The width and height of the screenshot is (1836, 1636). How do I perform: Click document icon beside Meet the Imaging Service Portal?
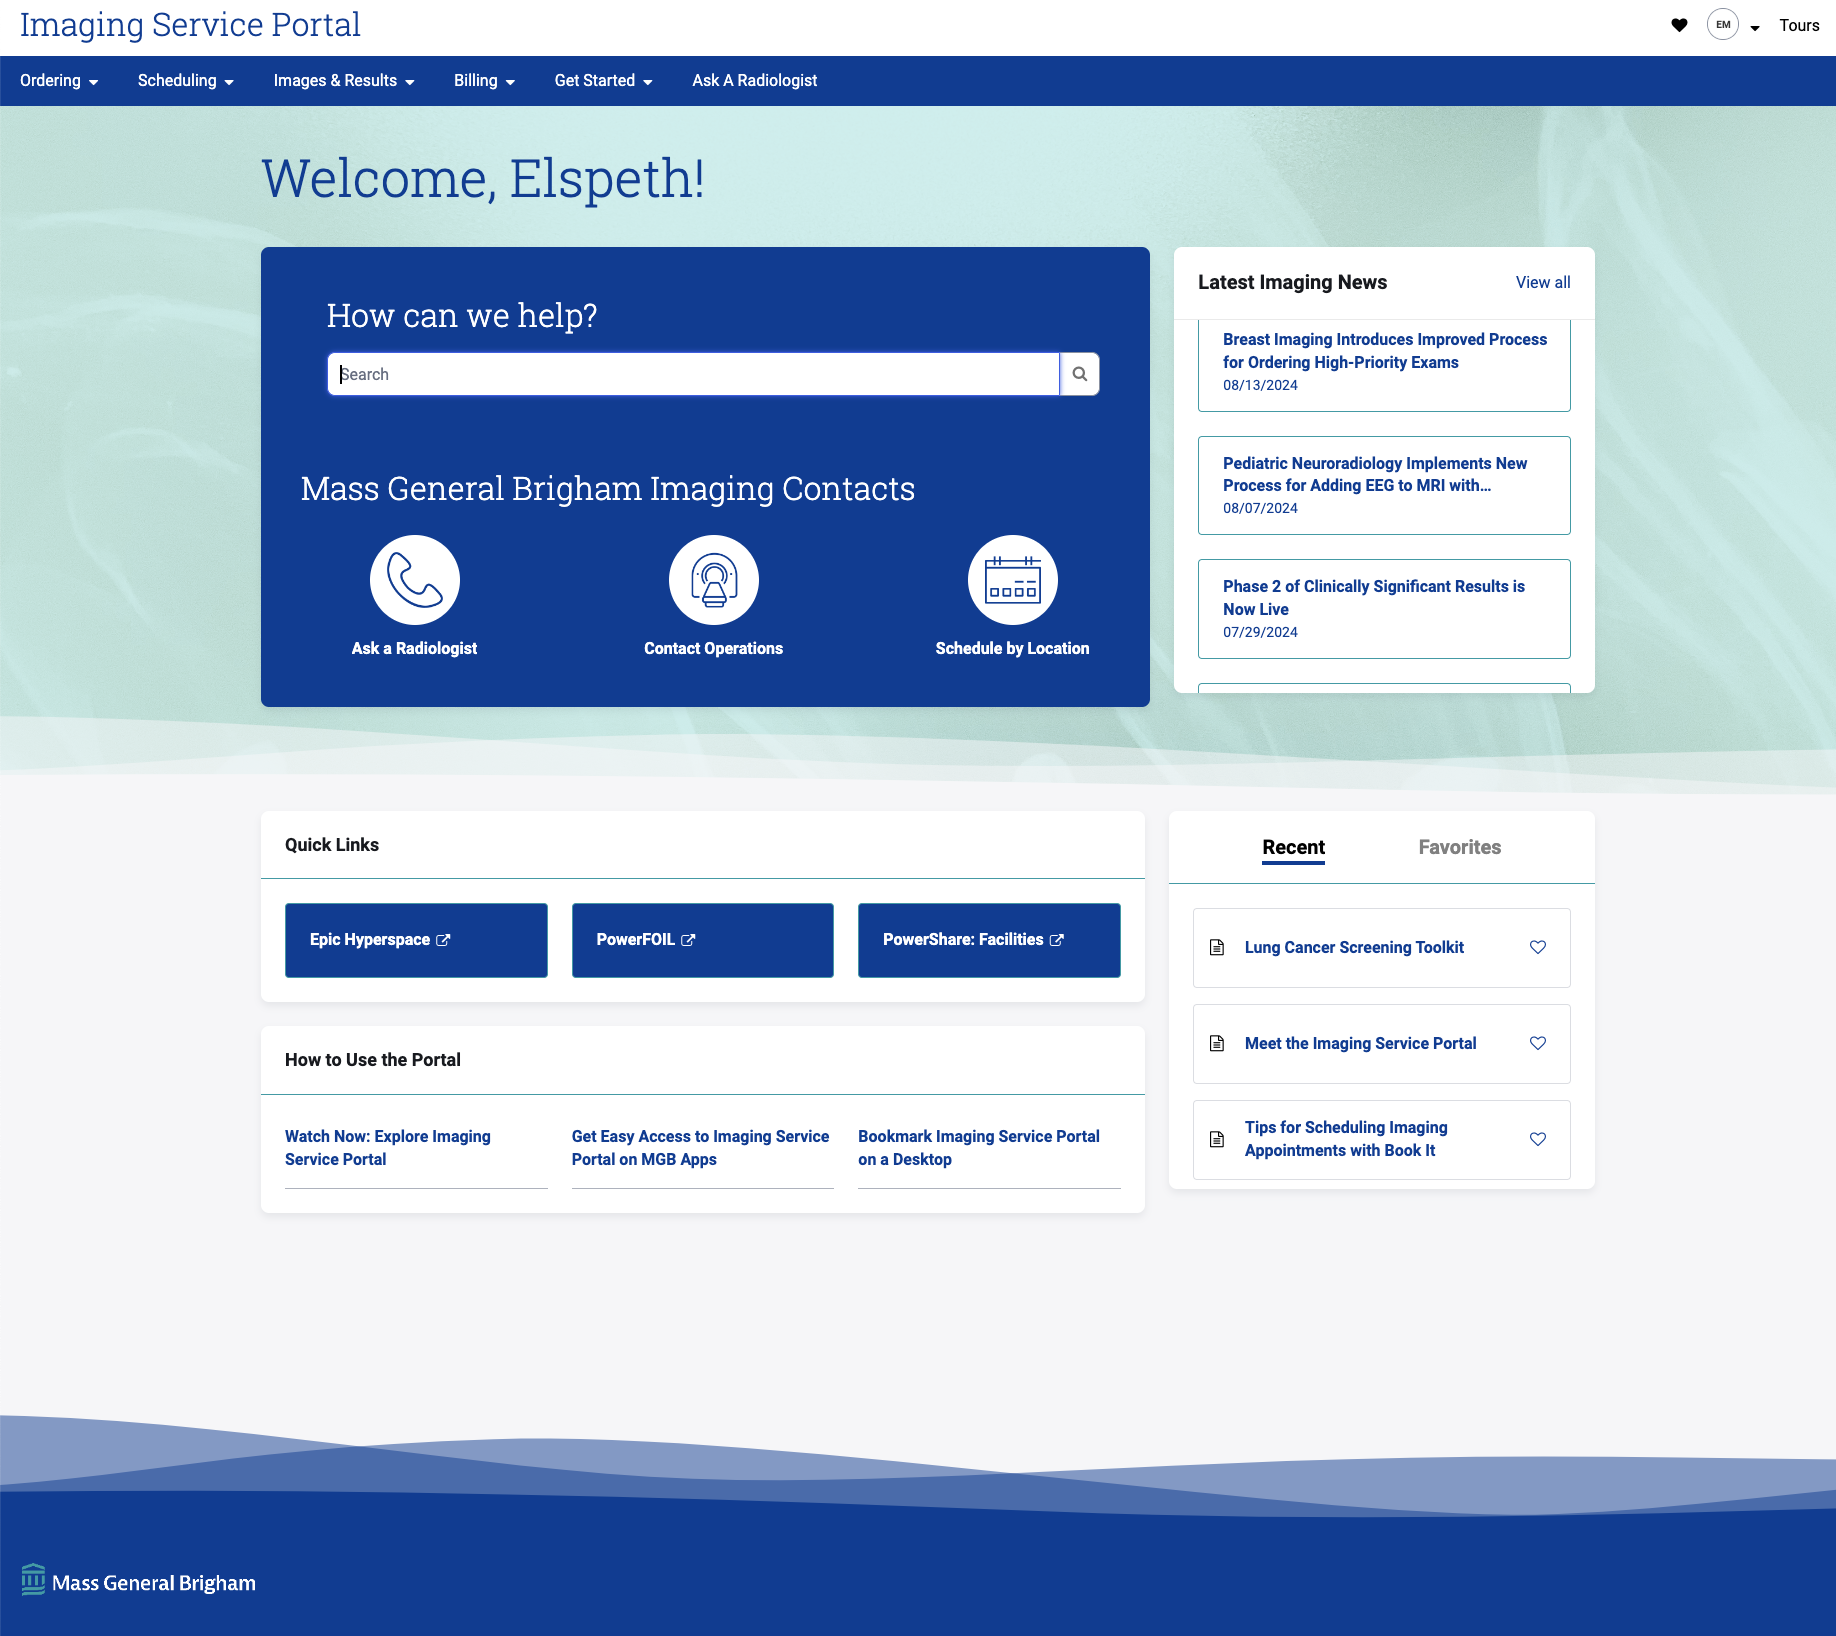pos(1217,1043)
